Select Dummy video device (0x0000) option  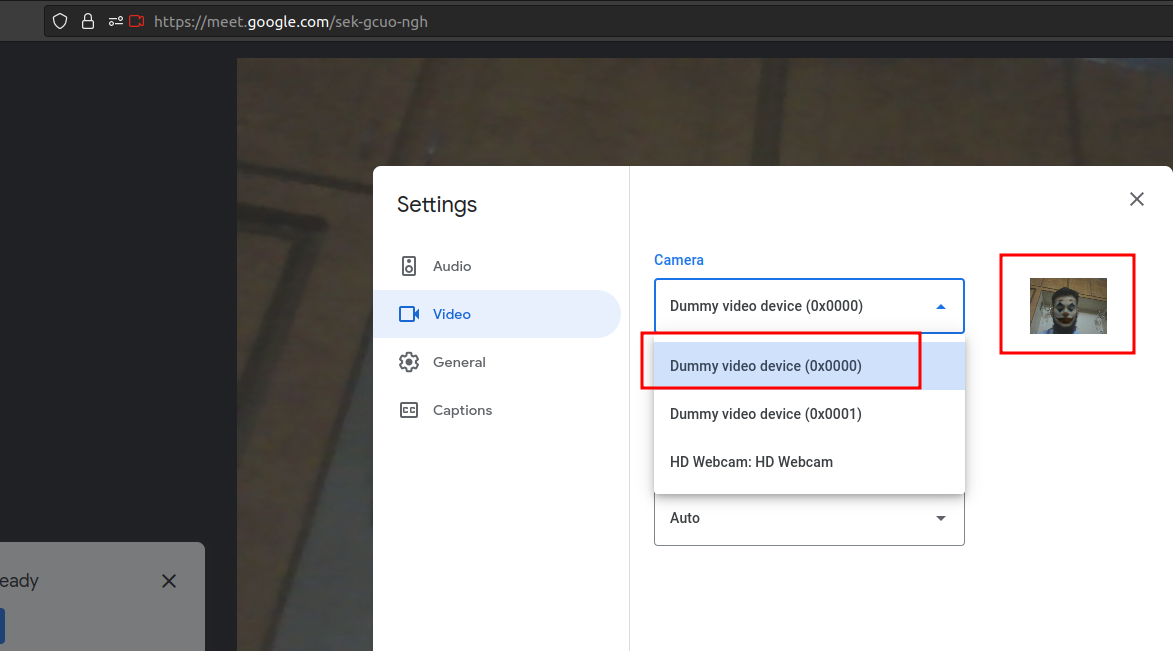(x=766, y=366)
